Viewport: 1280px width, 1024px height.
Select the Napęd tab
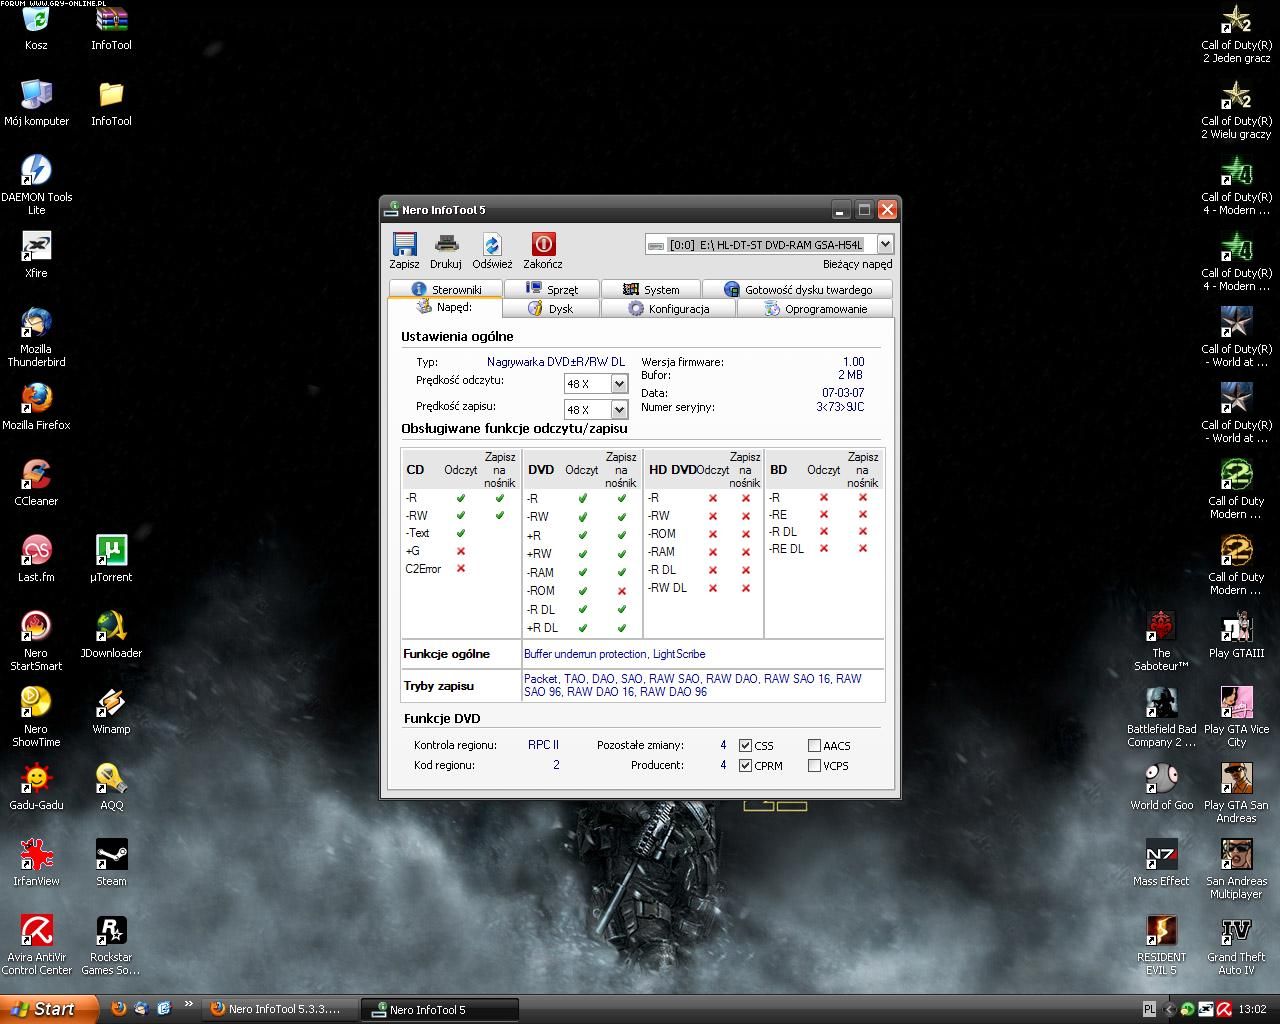(x=444, y=308)
